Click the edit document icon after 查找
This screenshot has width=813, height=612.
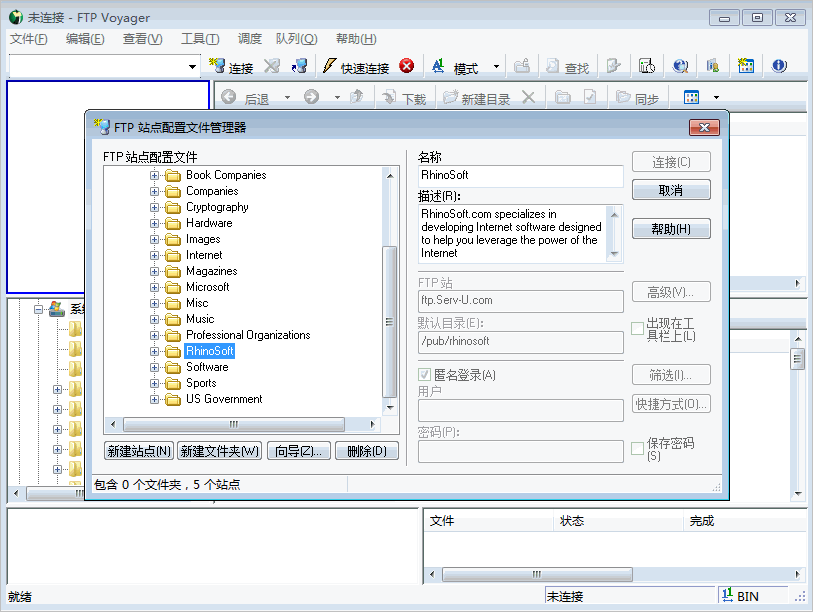tap(613, 66)
